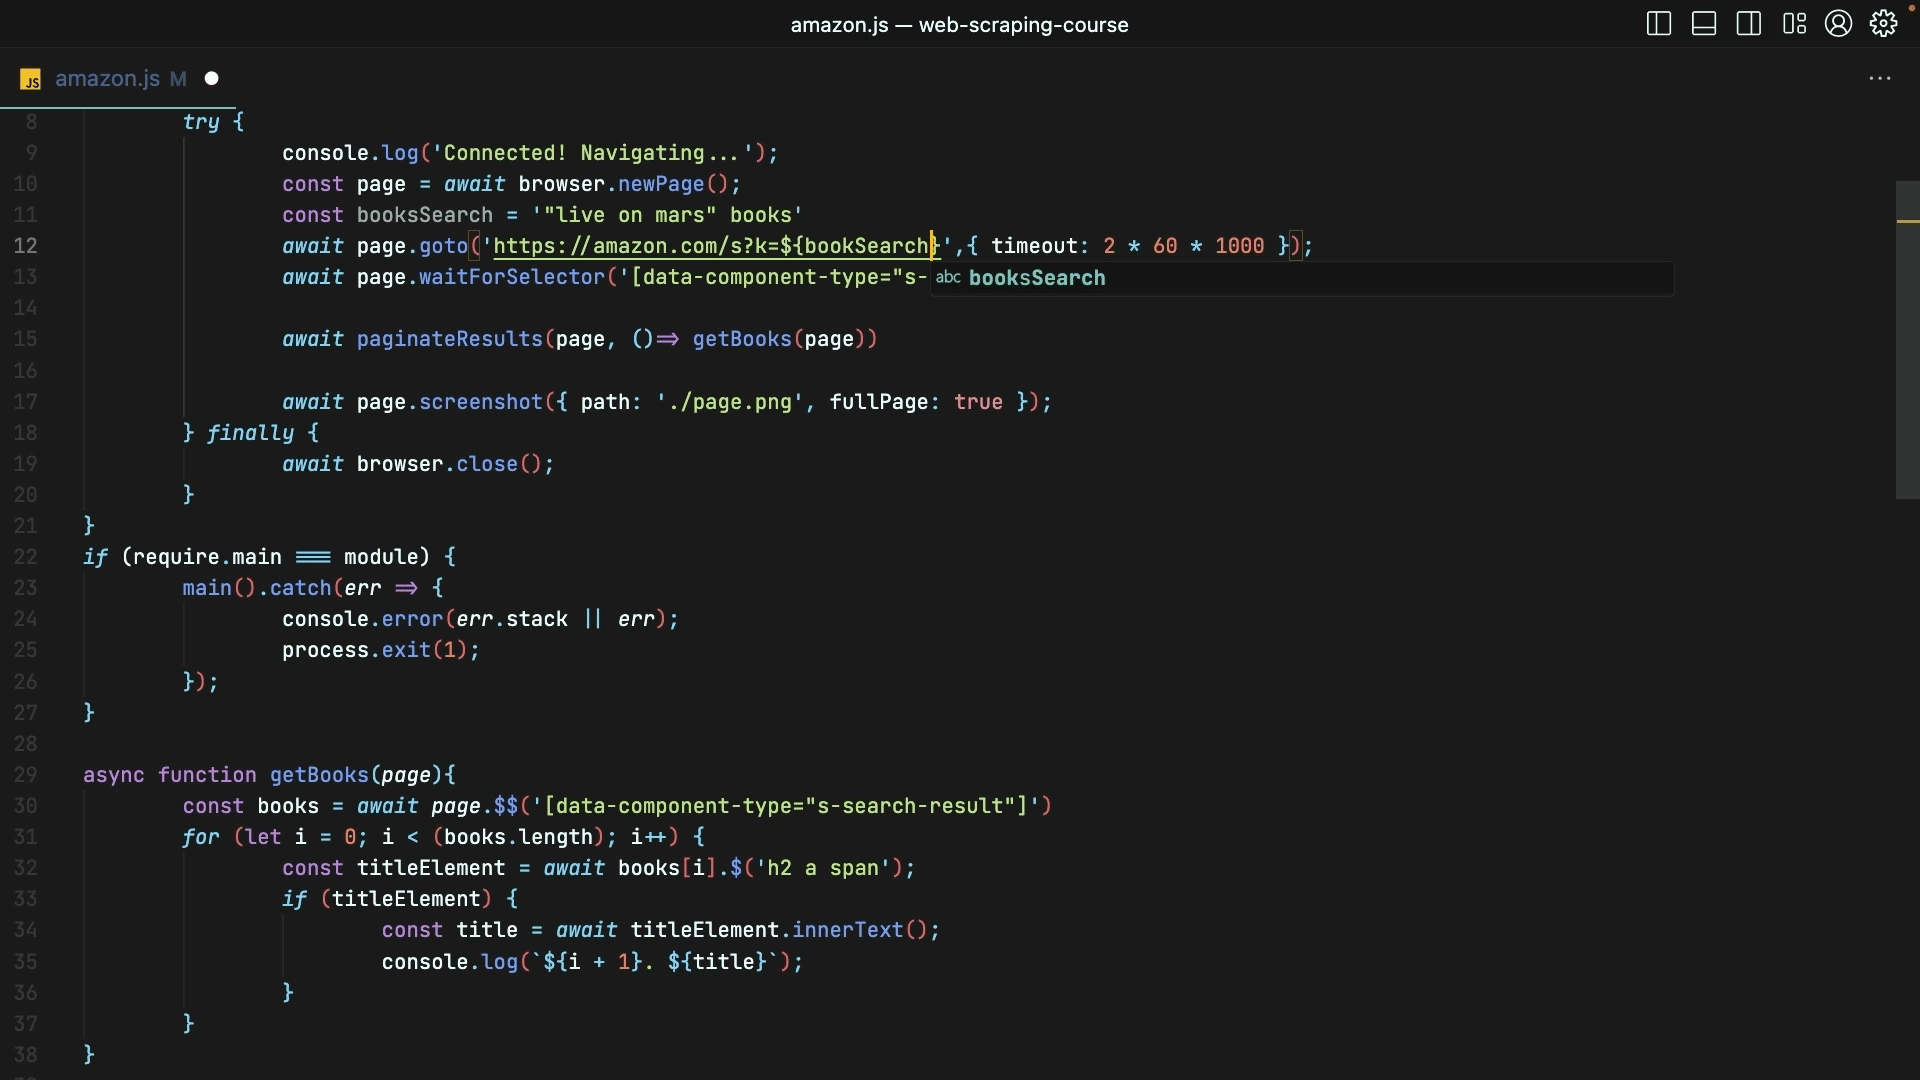Close the amazon.js tab via unsaved dot
This screenshot has height=1080, width=1920.
(x=211, y=79)
